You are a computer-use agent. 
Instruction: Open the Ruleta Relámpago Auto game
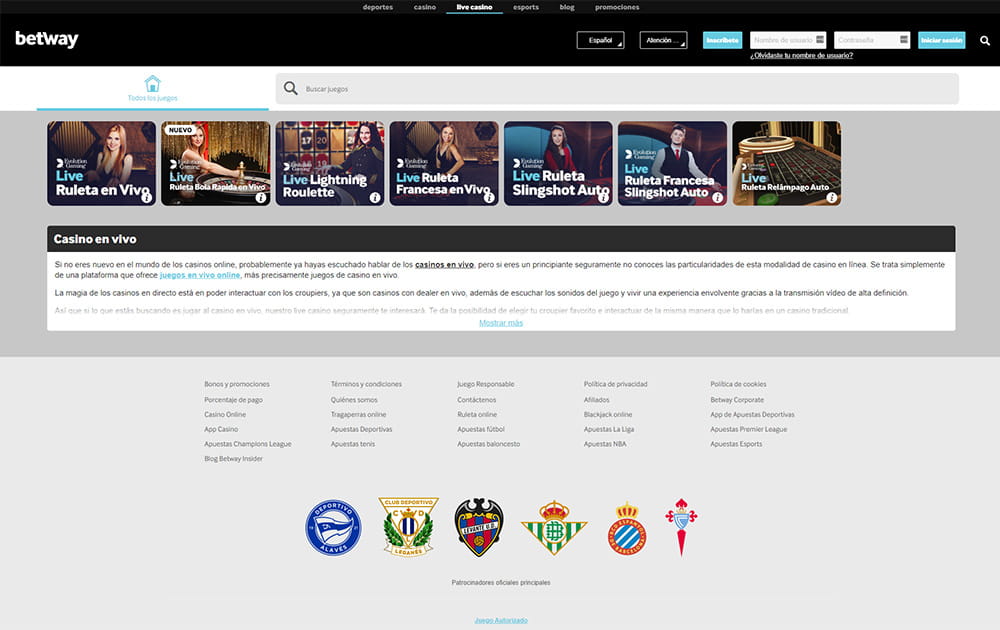786,163
